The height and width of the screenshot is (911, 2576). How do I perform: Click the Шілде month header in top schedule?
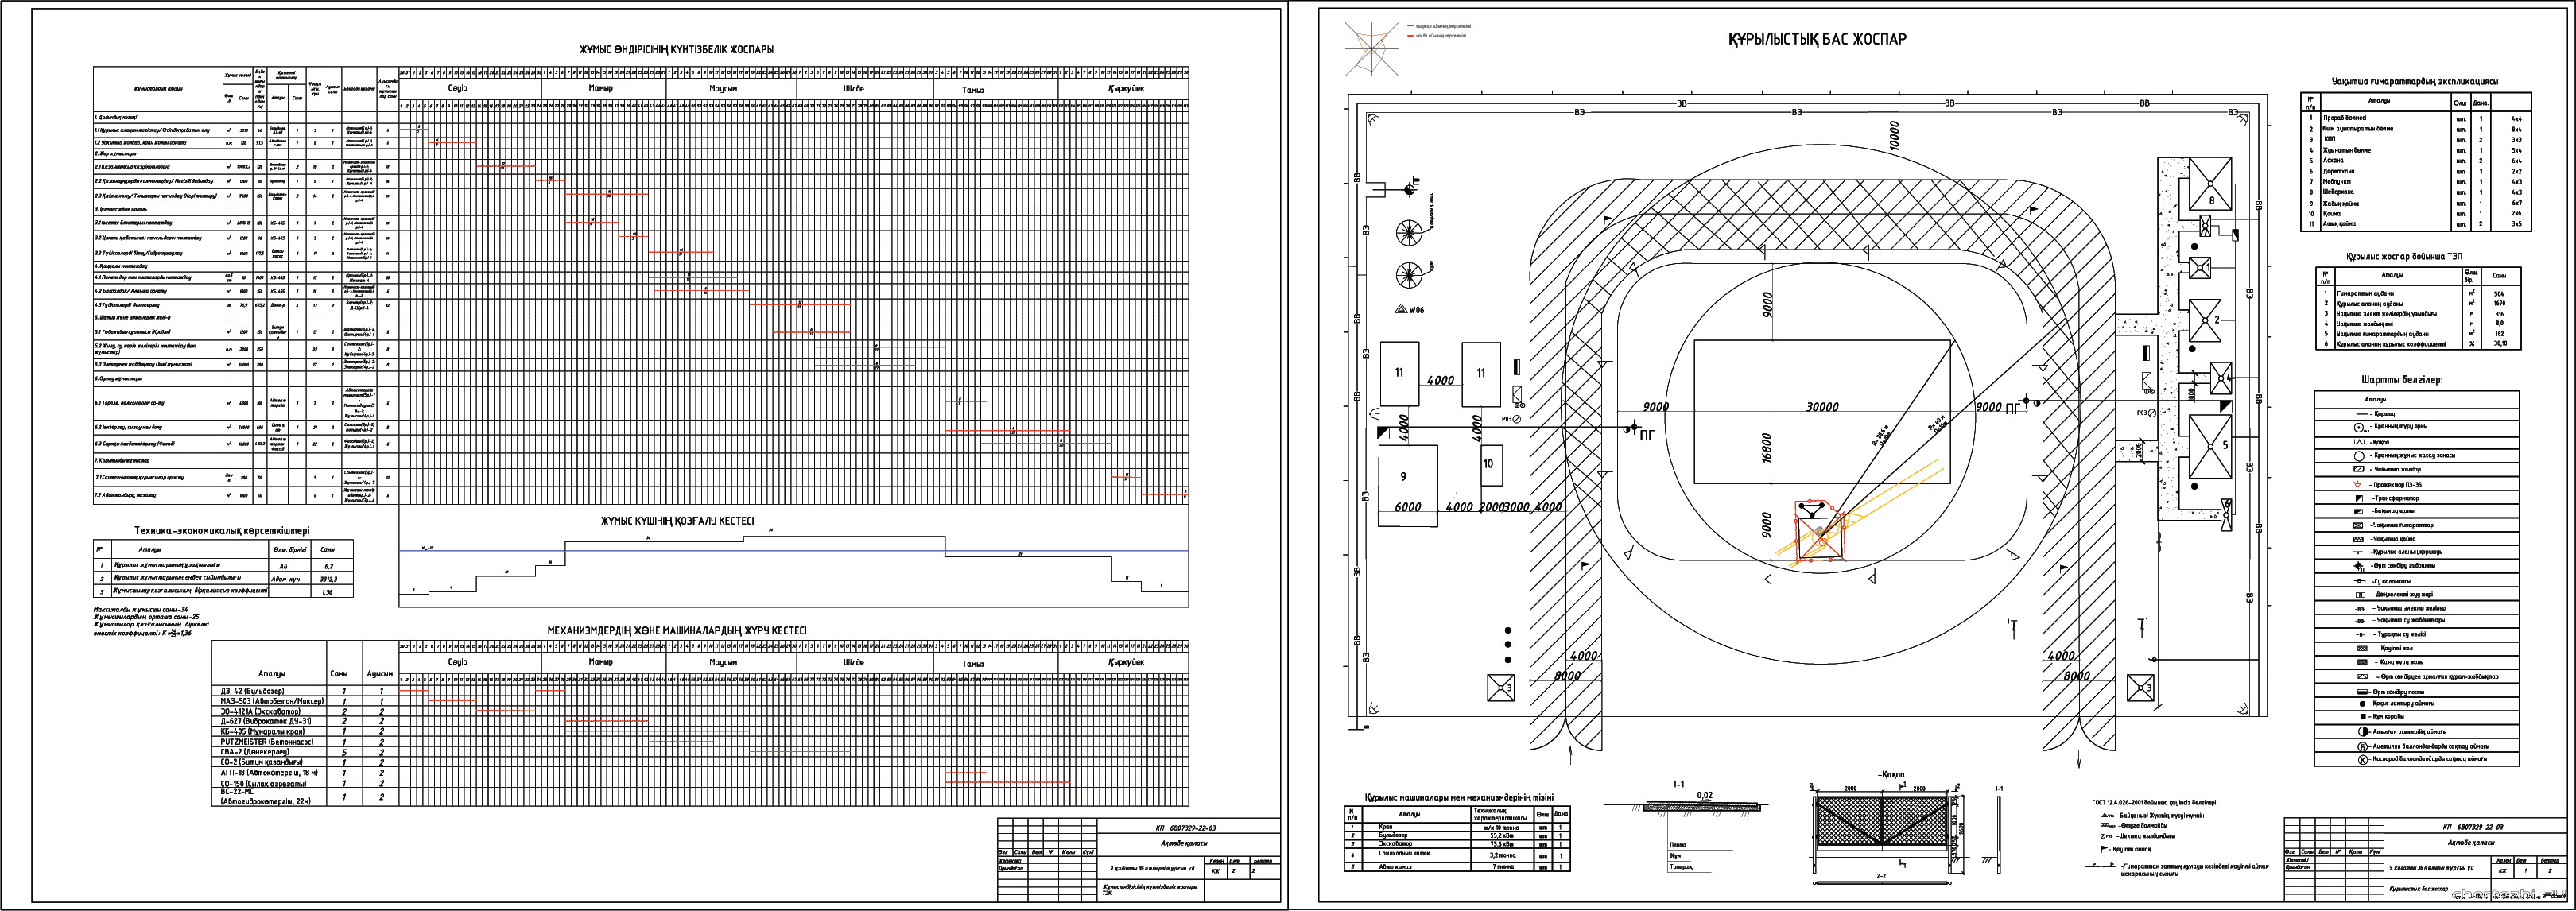coord(854,88)
